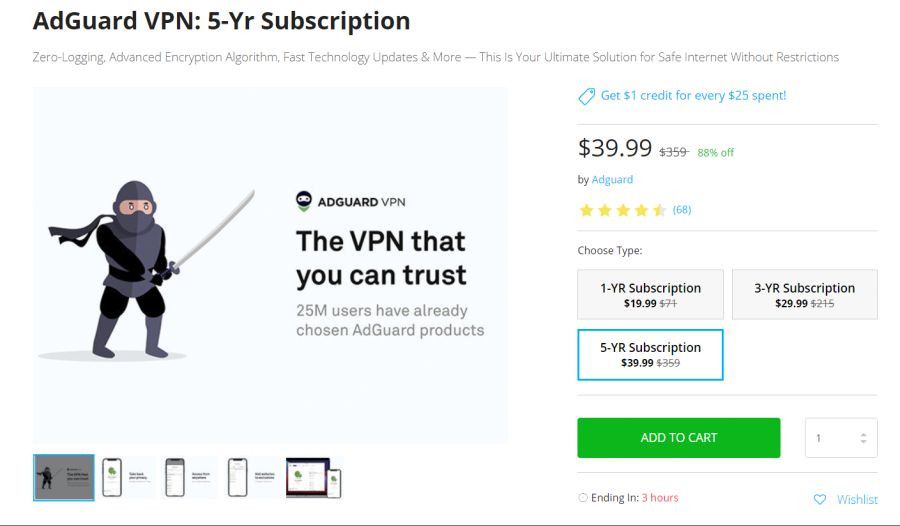Click the Wishlist text link
Image resolution: width=900 pixels, height=526 pixels.
coord(857,500)
